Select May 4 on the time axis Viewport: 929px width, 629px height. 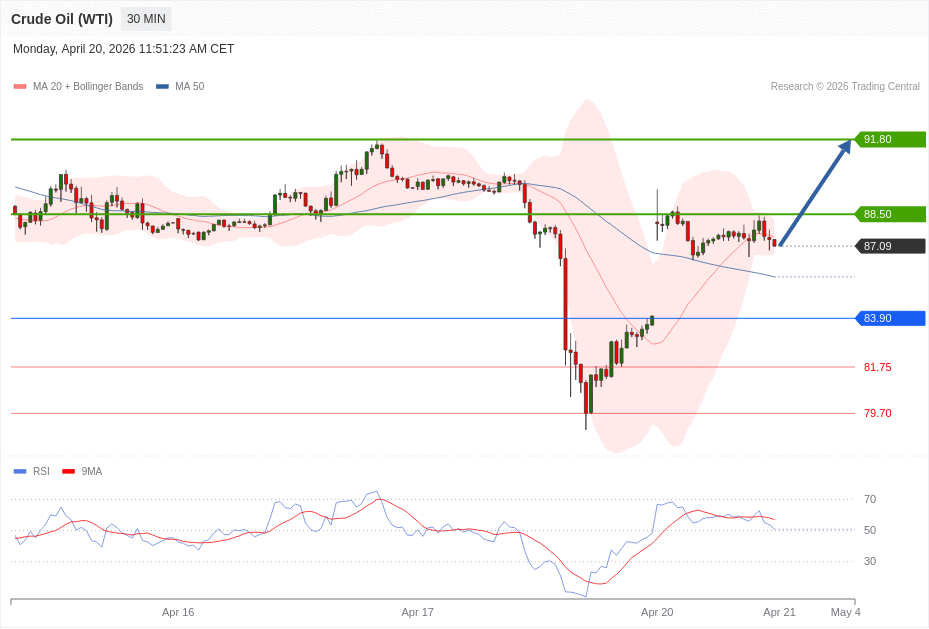(x=845, y=612)
